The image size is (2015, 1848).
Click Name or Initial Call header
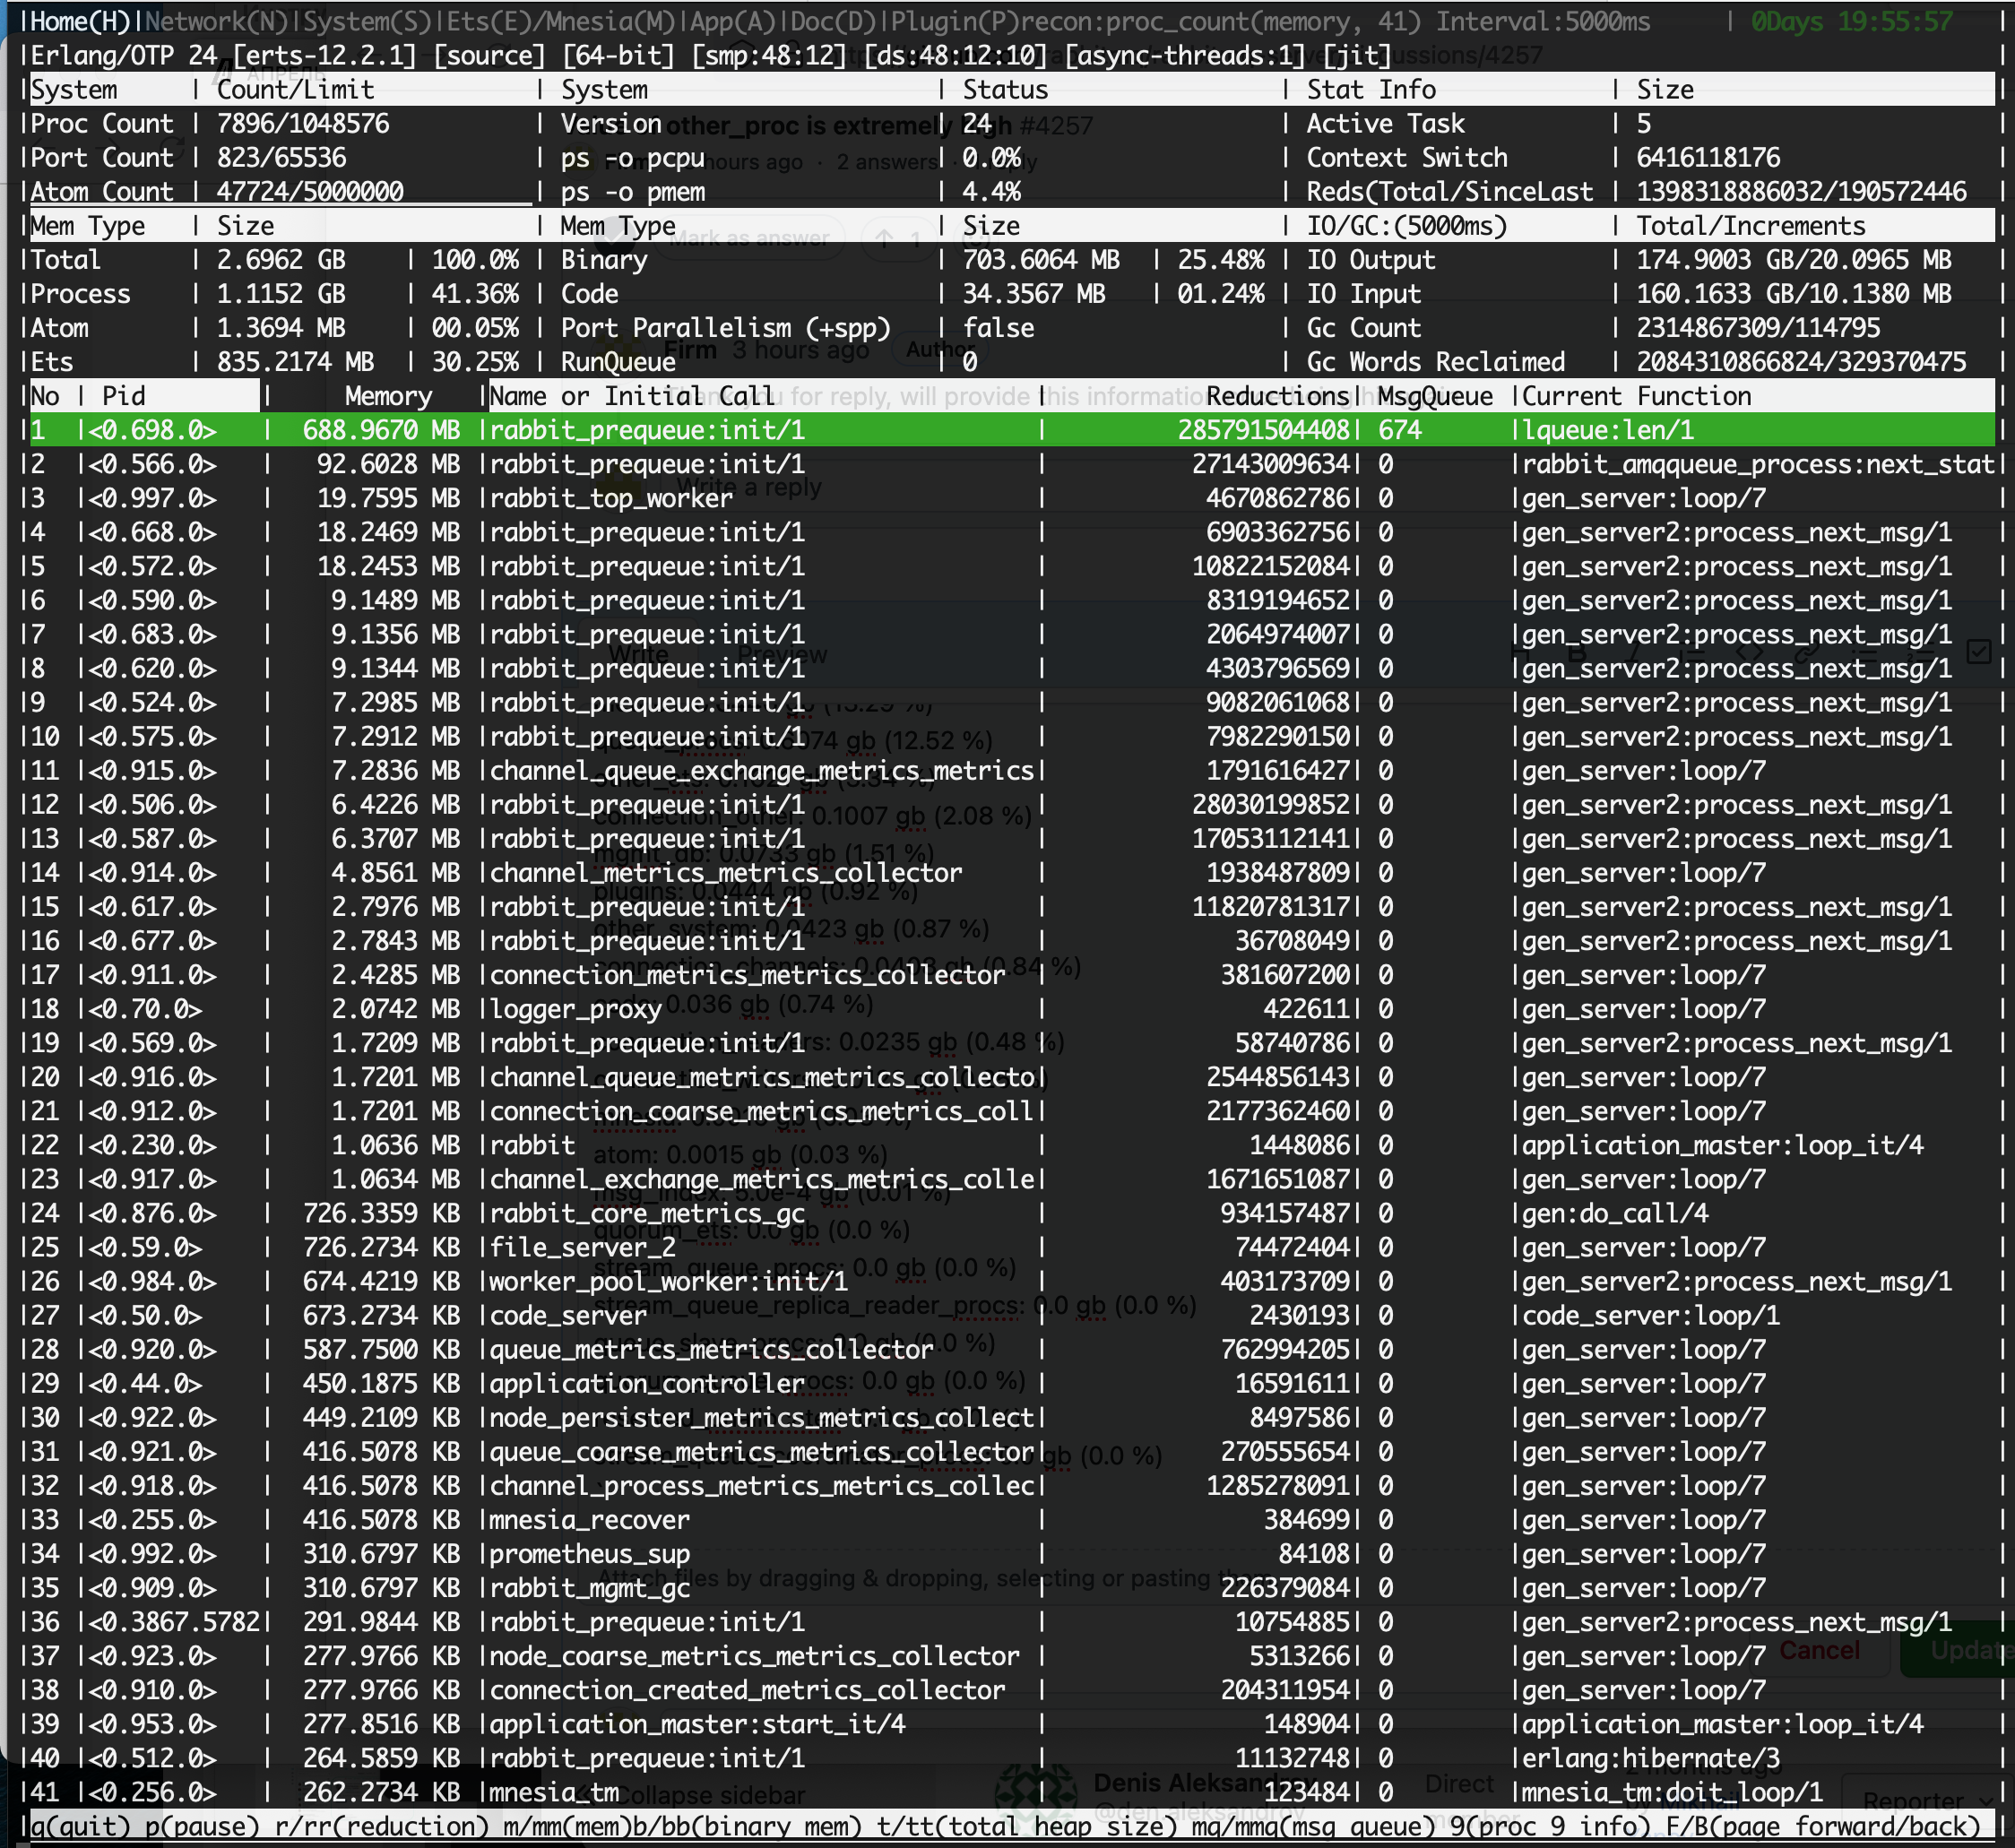coord(632,396)
